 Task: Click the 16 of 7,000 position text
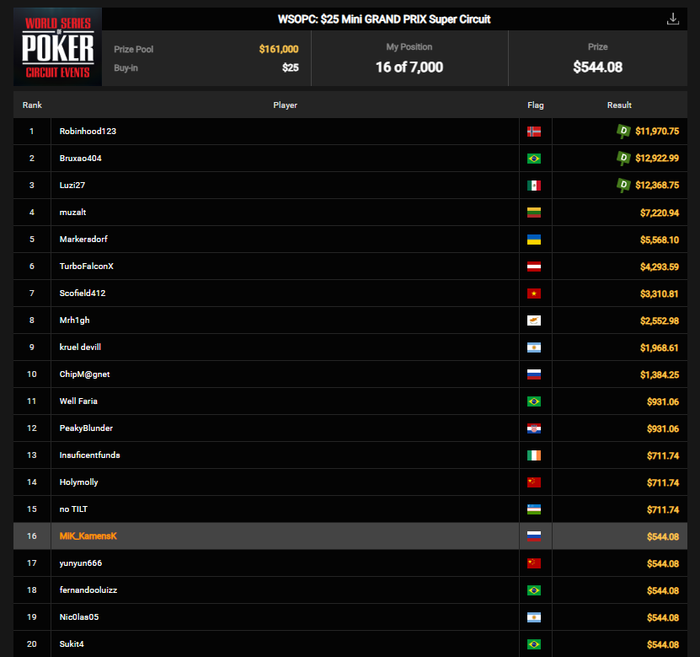coord(409,67)
